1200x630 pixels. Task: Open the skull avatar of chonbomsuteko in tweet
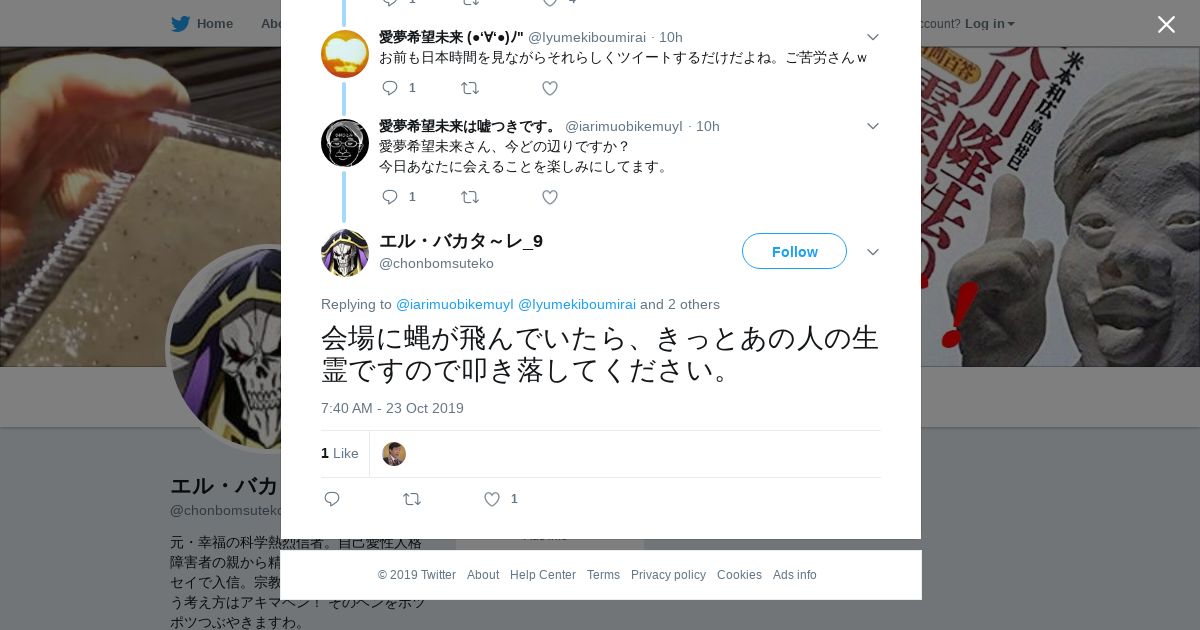tap(345, 253)
